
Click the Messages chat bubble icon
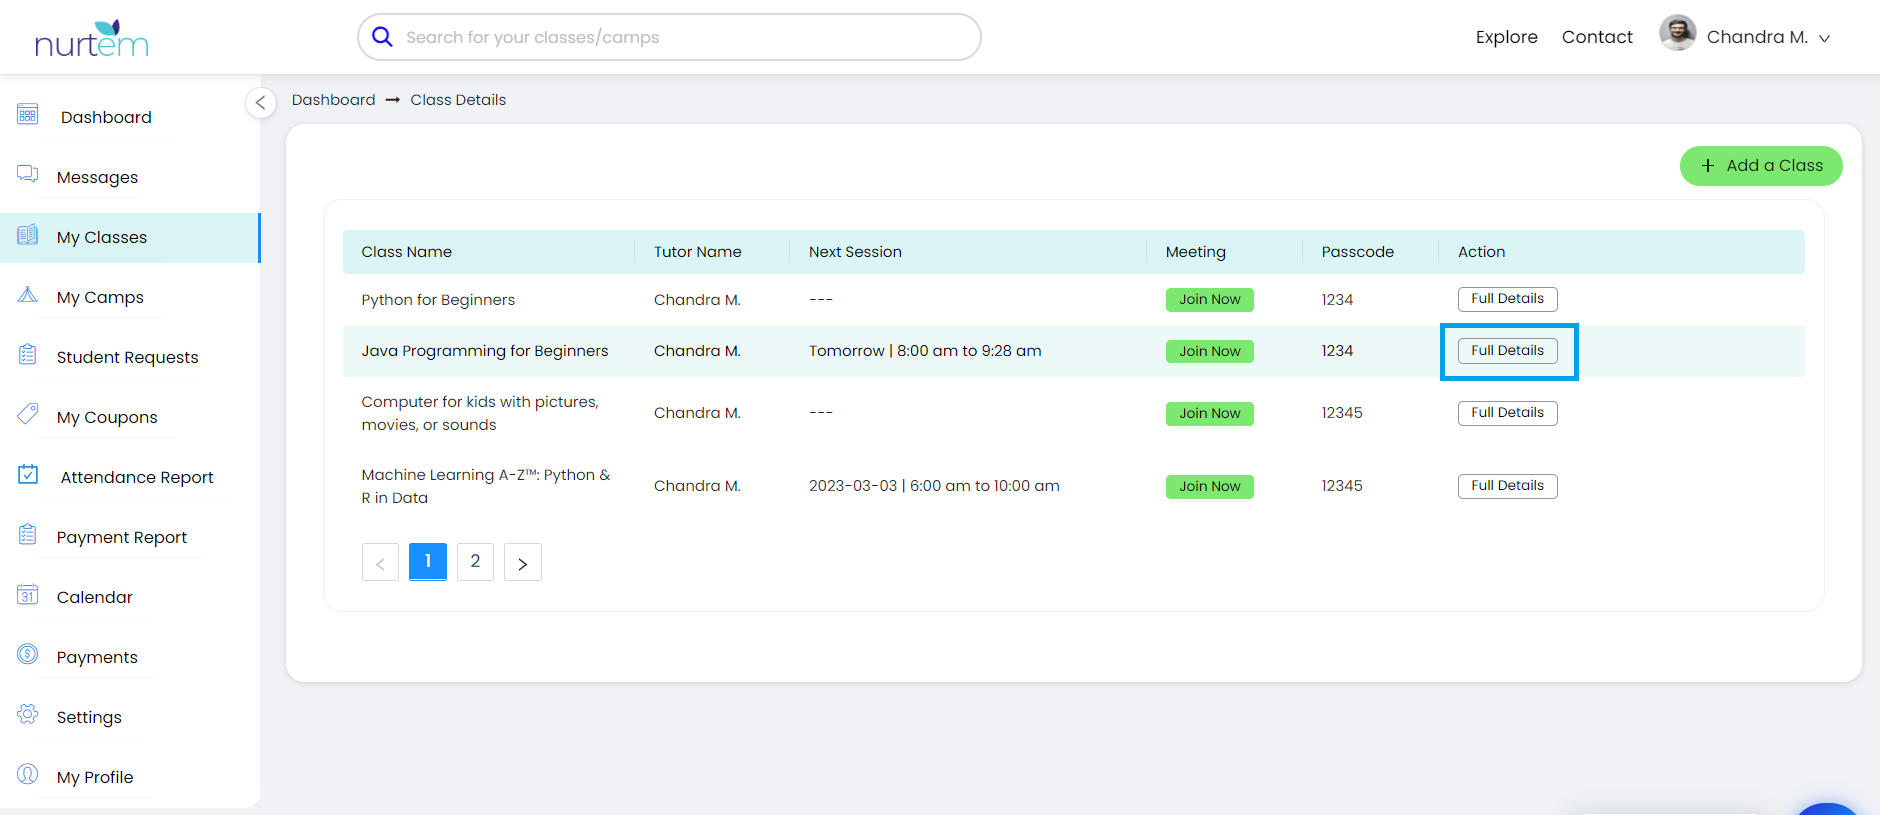click(28, 175)
